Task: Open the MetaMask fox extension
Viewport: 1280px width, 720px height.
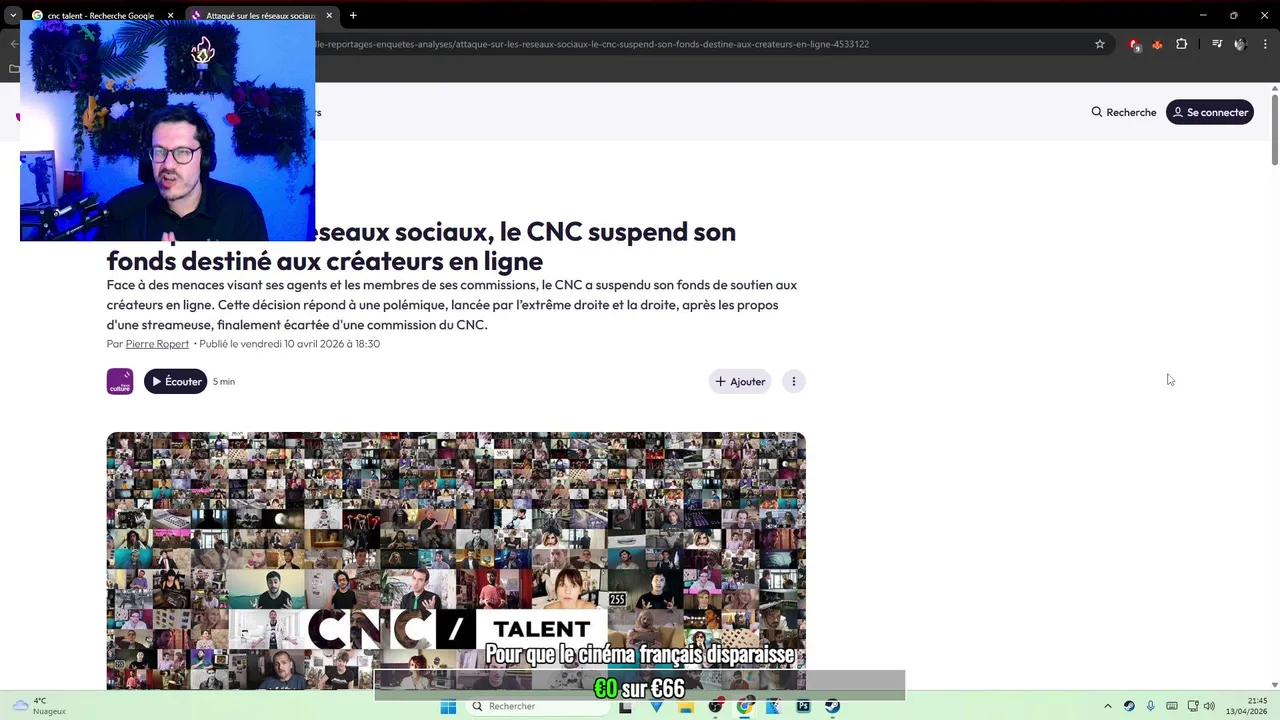Action: pyautogui.click(x=1157, y=44)
